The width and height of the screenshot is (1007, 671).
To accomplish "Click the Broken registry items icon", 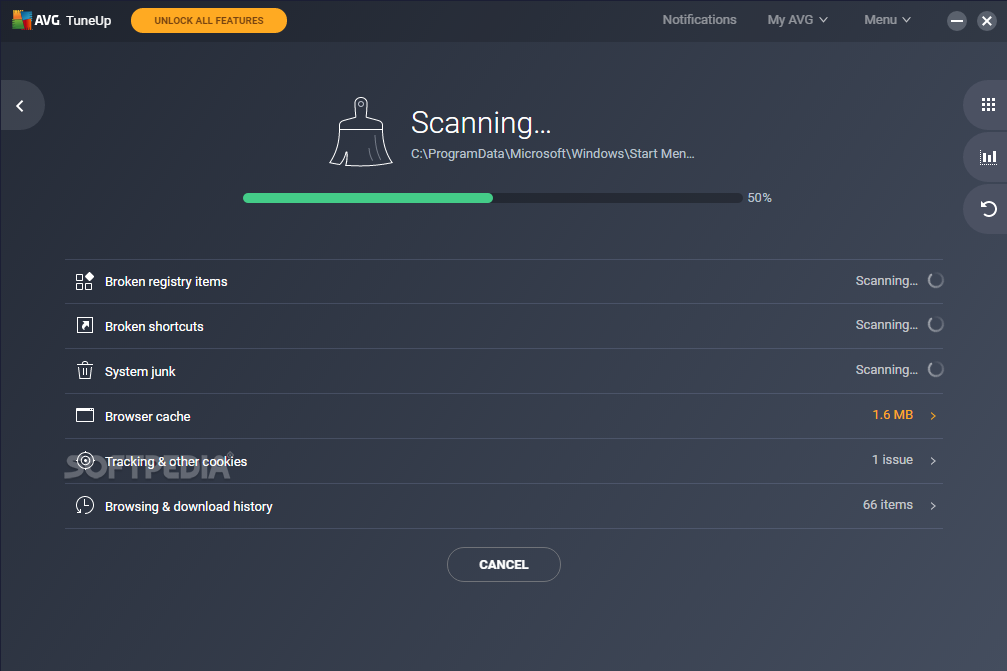I will [85, 281].
